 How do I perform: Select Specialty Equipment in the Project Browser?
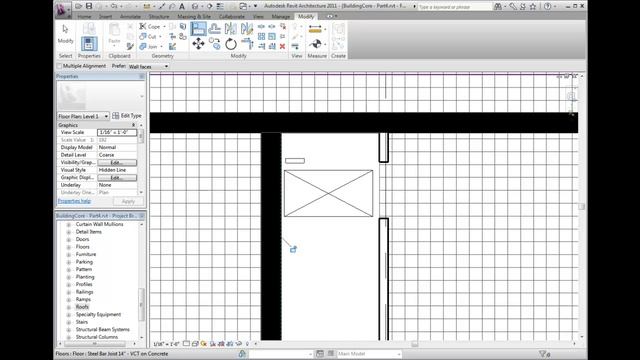[98, 315]
